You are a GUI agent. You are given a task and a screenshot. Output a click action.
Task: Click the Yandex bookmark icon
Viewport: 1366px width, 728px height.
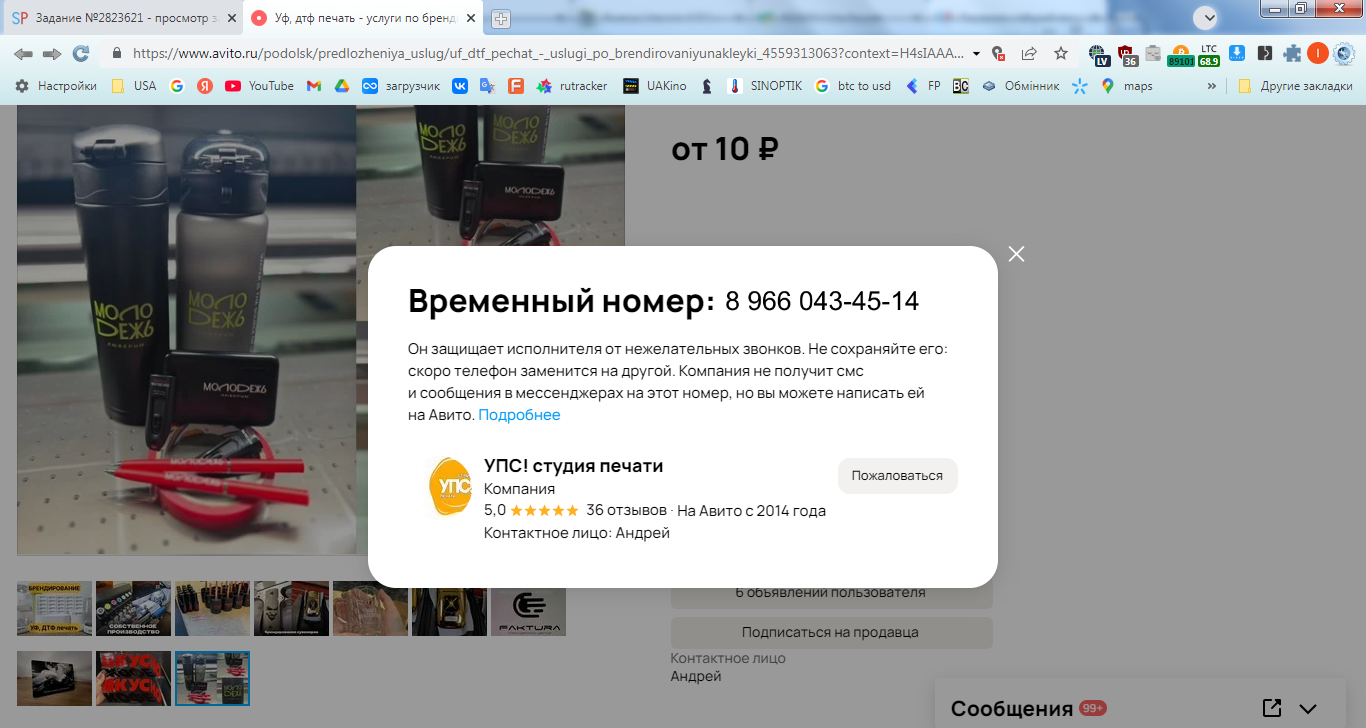204,86
